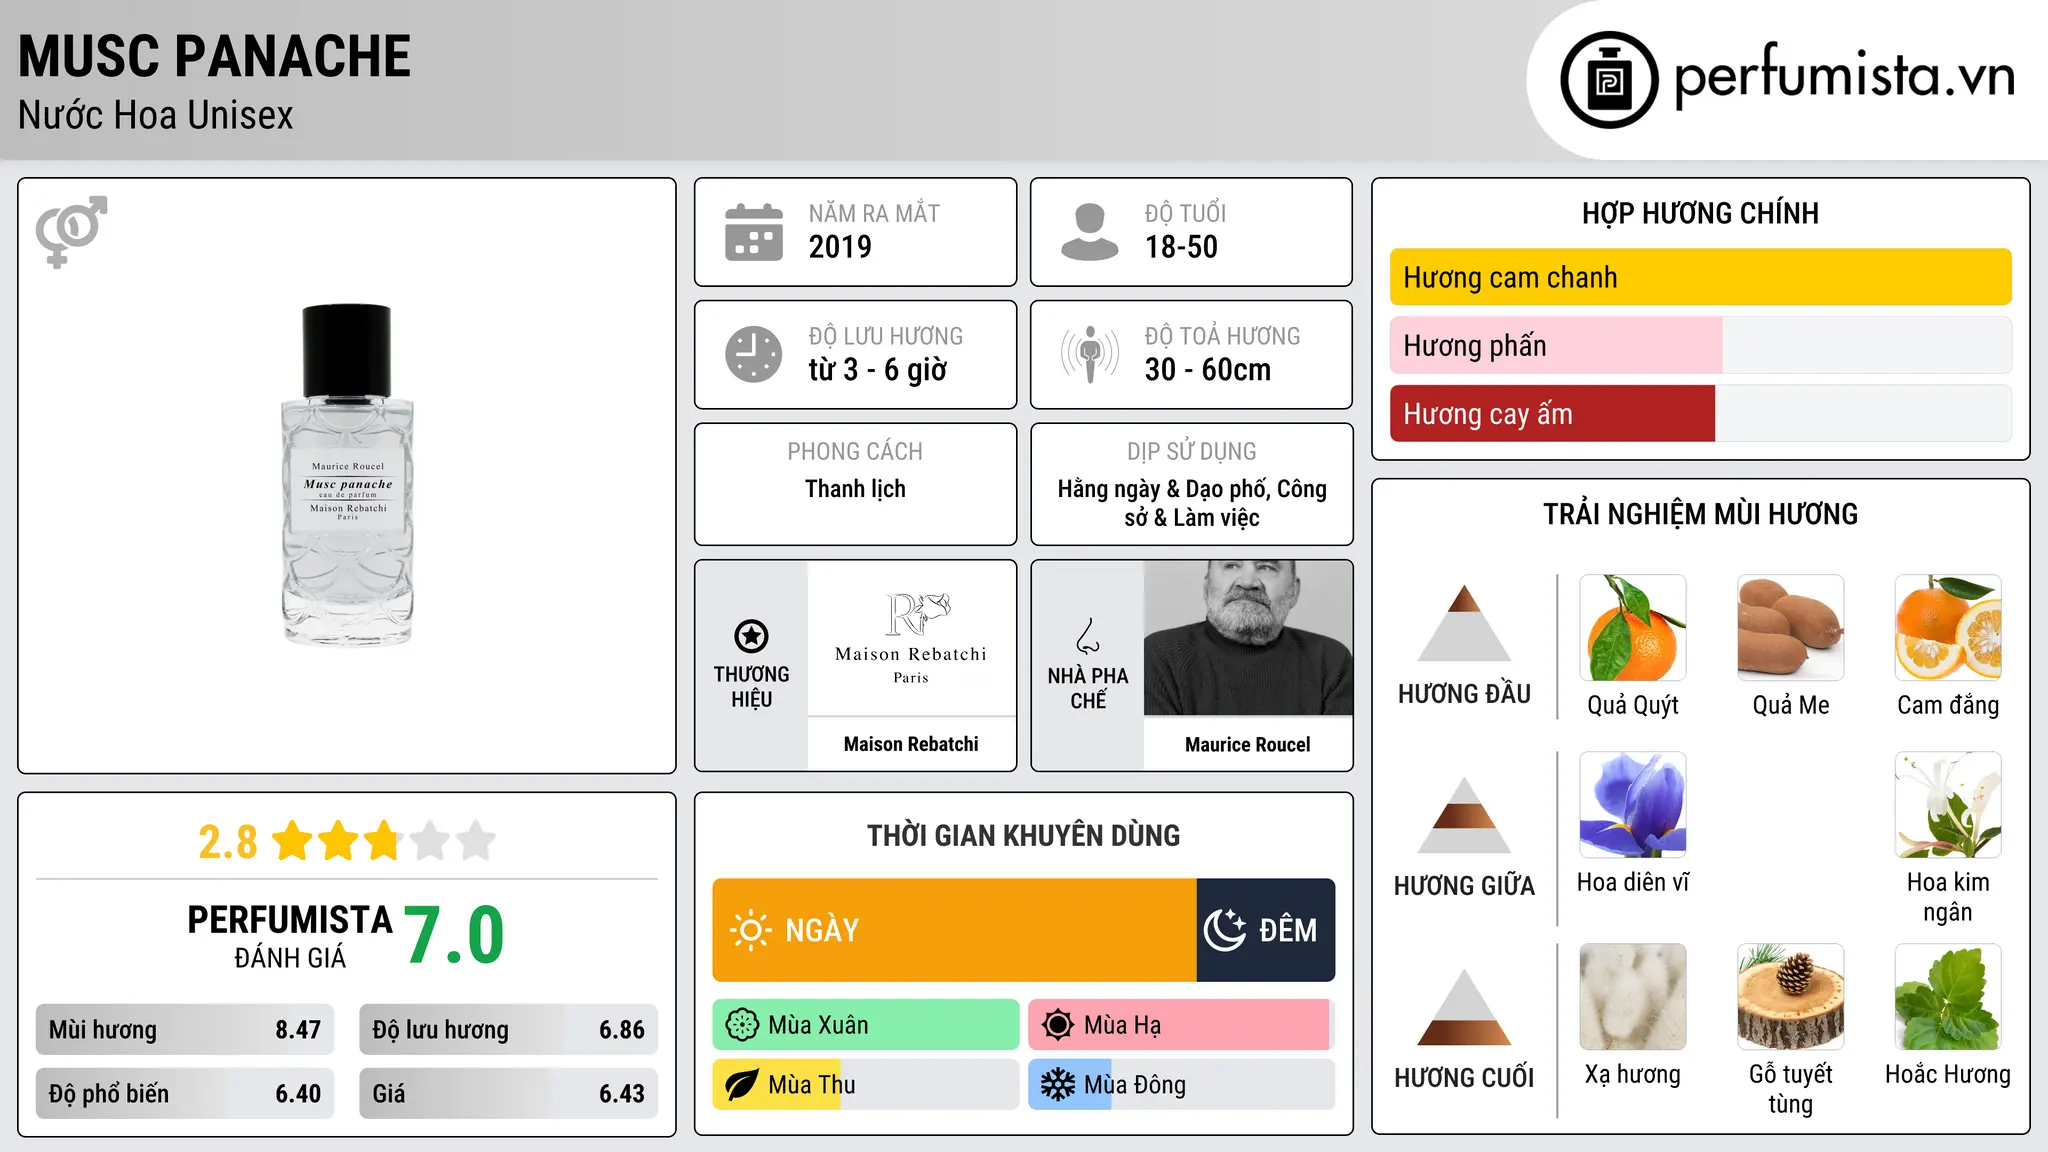Click the moon icon beside Đêm
This screenshot has height=1152, width=2048.
click(x=1225, y=930)
